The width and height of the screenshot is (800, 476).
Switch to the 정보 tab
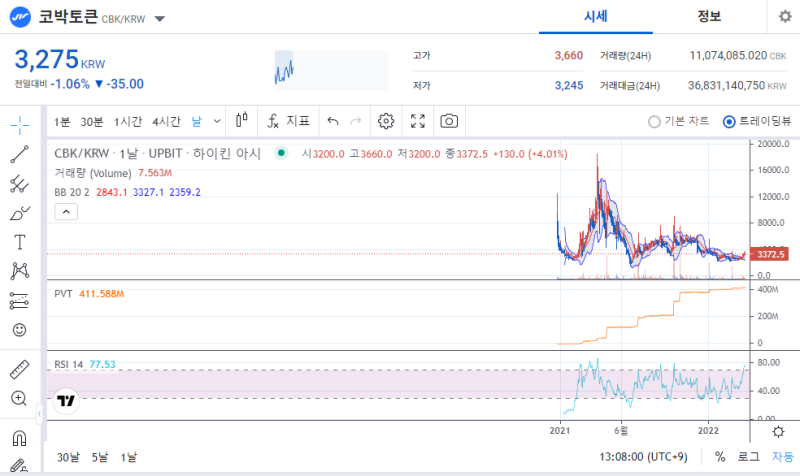[709, 17]
